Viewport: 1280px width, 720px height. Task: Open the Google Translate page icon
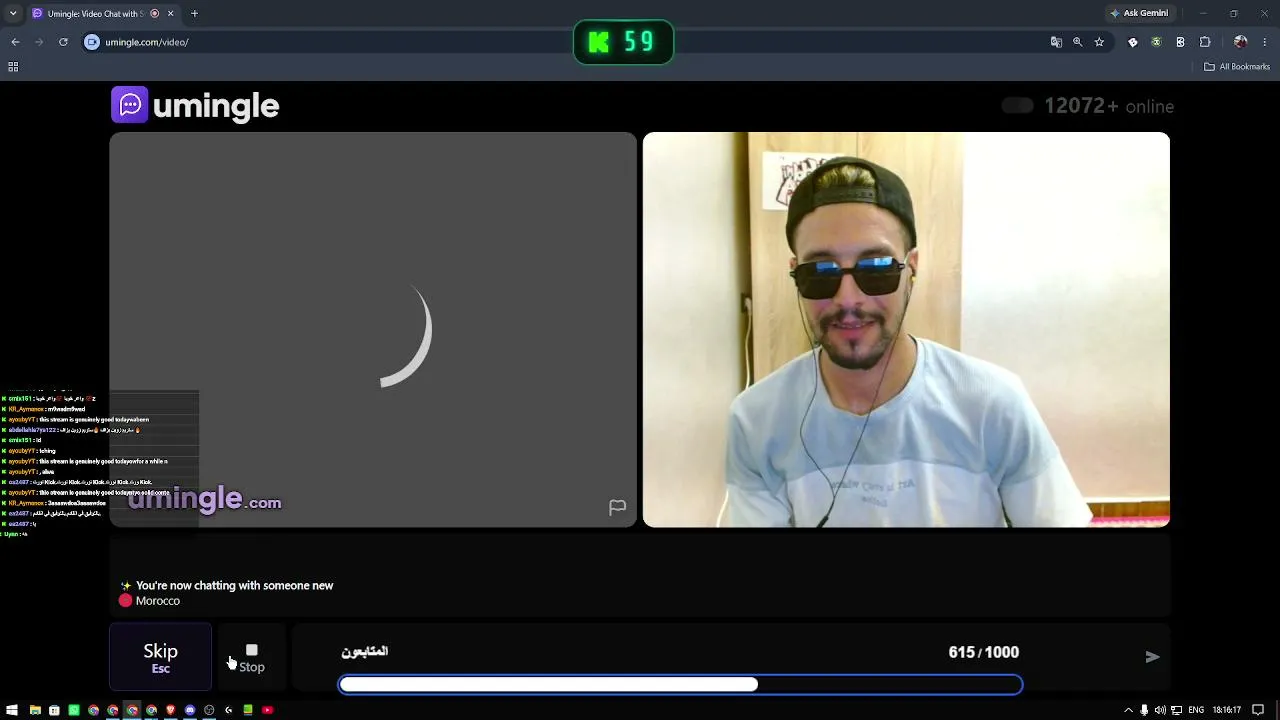point(1056,42)
